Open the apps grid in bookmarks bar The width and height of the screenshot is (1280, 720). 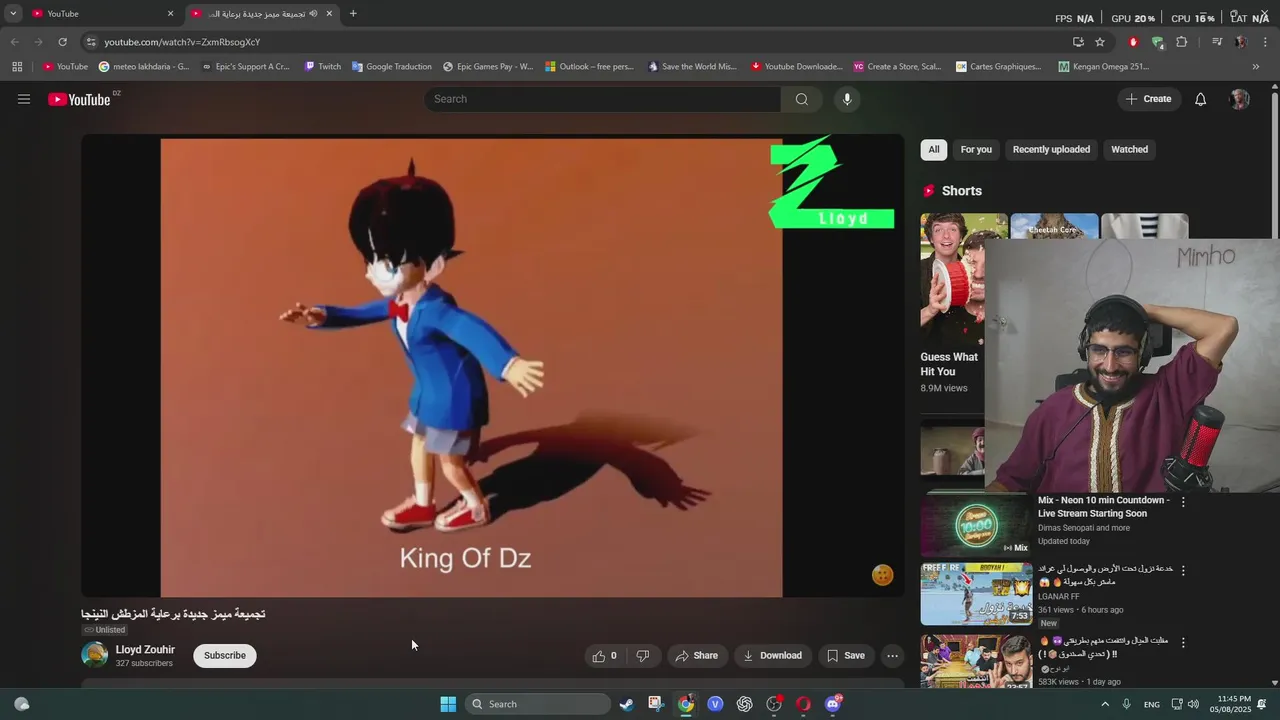pos(17,67)
